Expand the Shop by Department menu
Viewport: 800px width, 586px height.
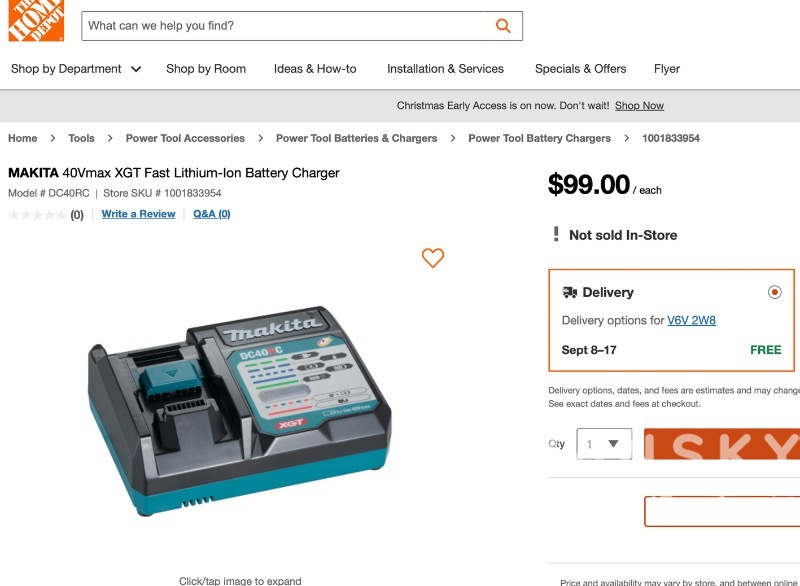click(x=76, y=69)
